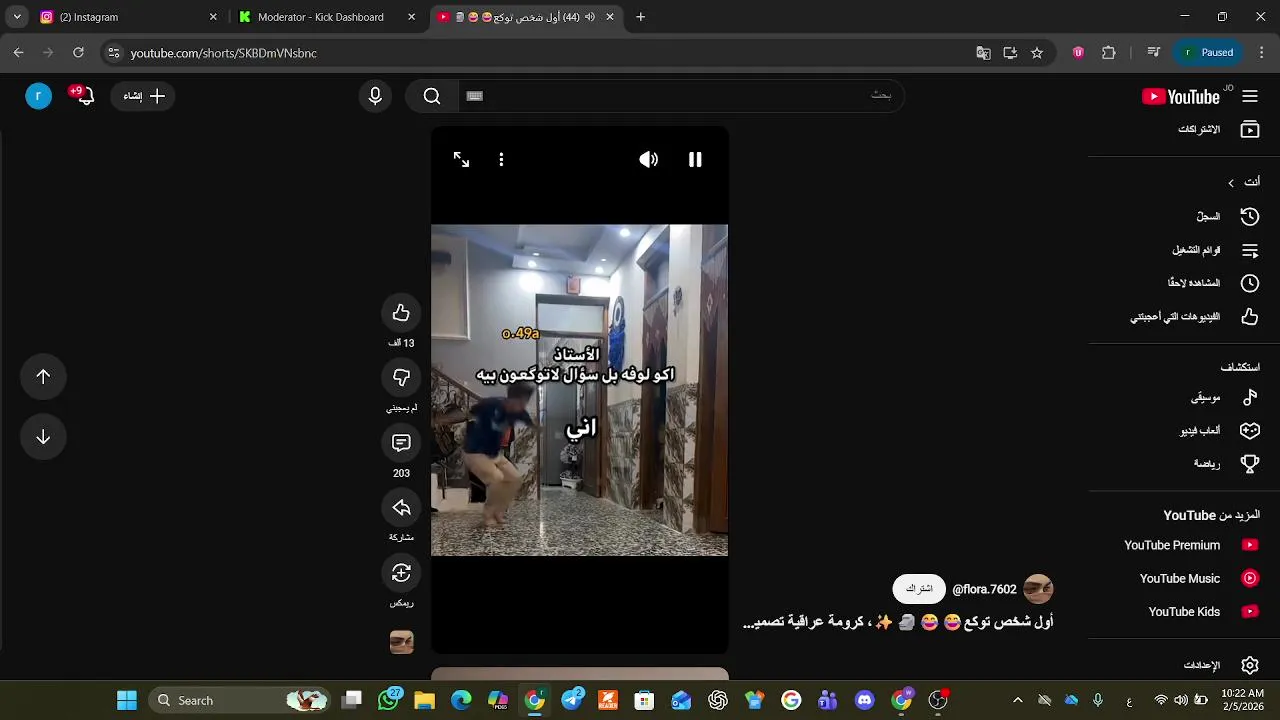Remix the Short using ريمكس button
The image size is (1280, 720).
pyautogui.click(x=401, y=573)
